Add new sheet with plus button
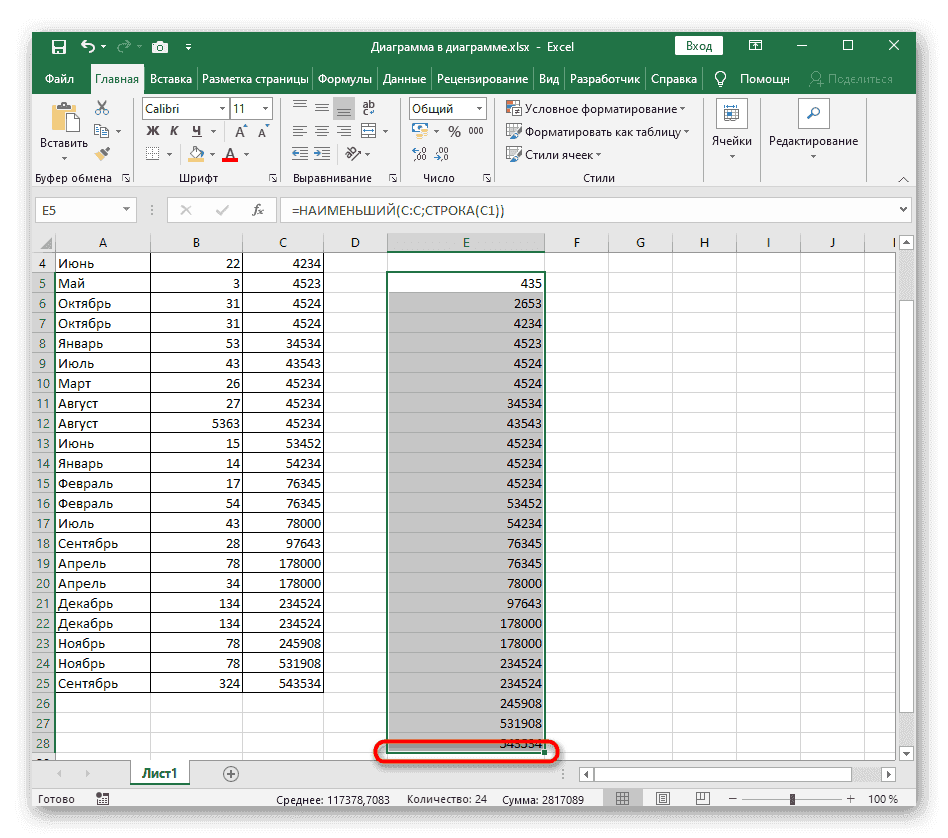This screenshot has height=838, width=948. coord(231,773)
